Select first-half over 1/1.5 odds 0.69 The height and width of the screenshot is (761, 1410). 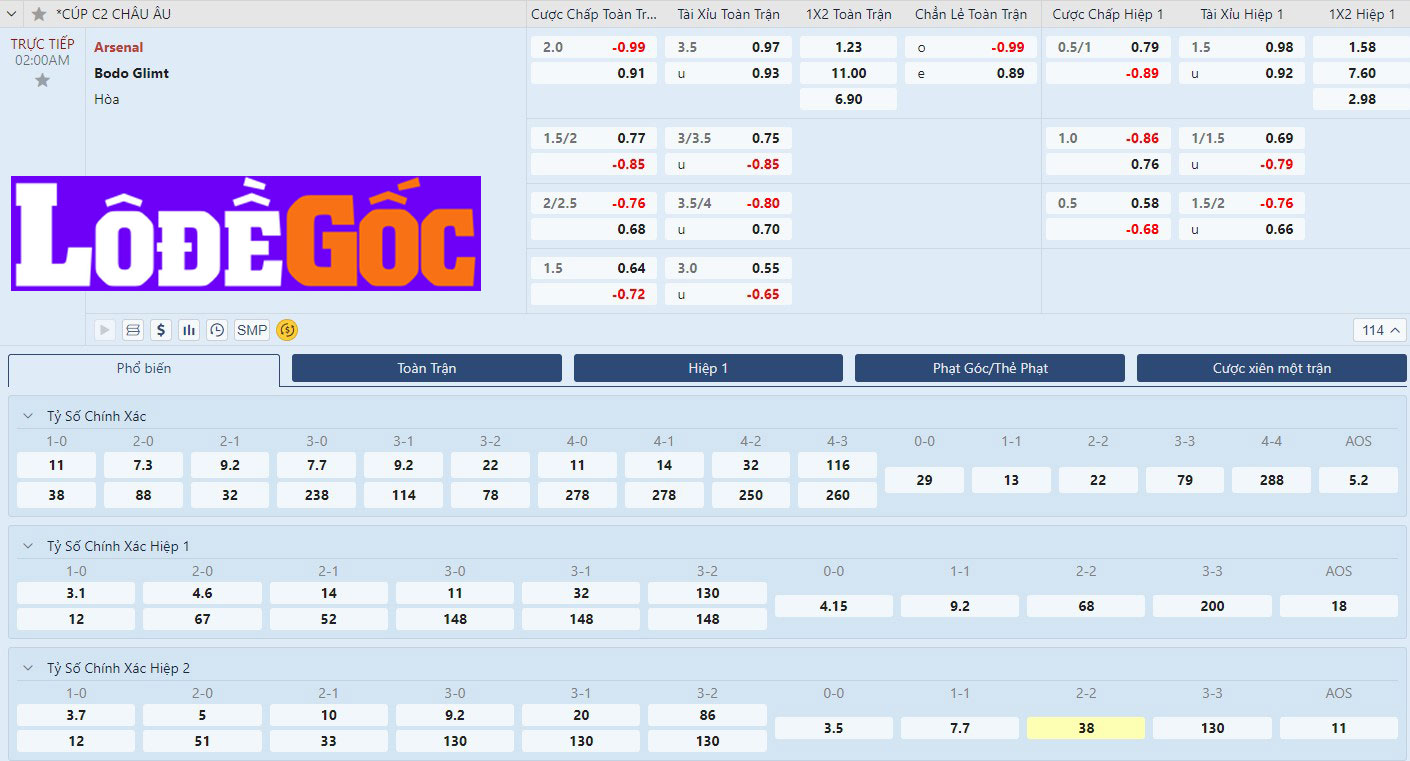[x=1242, y=138]
